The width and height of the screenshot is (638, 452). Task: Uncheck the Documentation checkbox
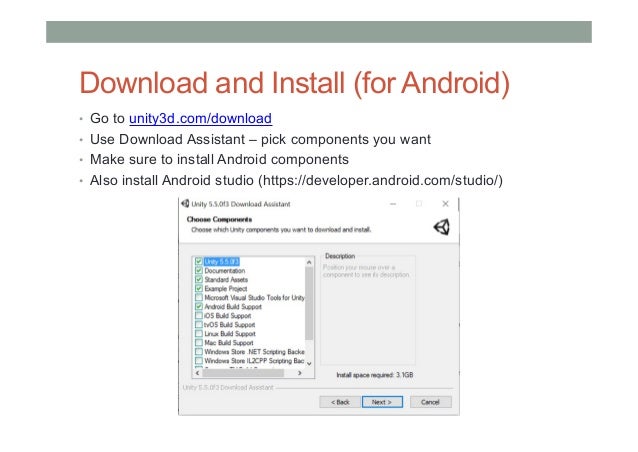[199, 270]
